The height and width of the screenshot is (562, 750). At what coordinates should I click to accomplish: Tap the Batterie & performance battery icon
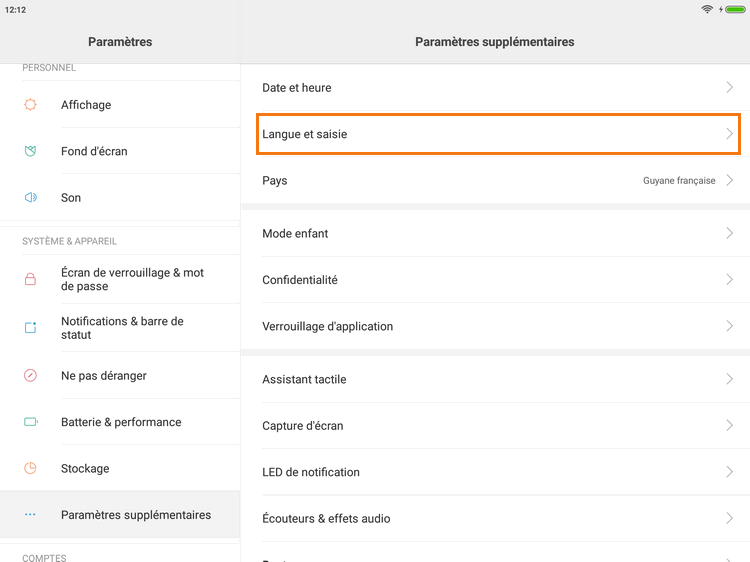click(x=31, y=421)
